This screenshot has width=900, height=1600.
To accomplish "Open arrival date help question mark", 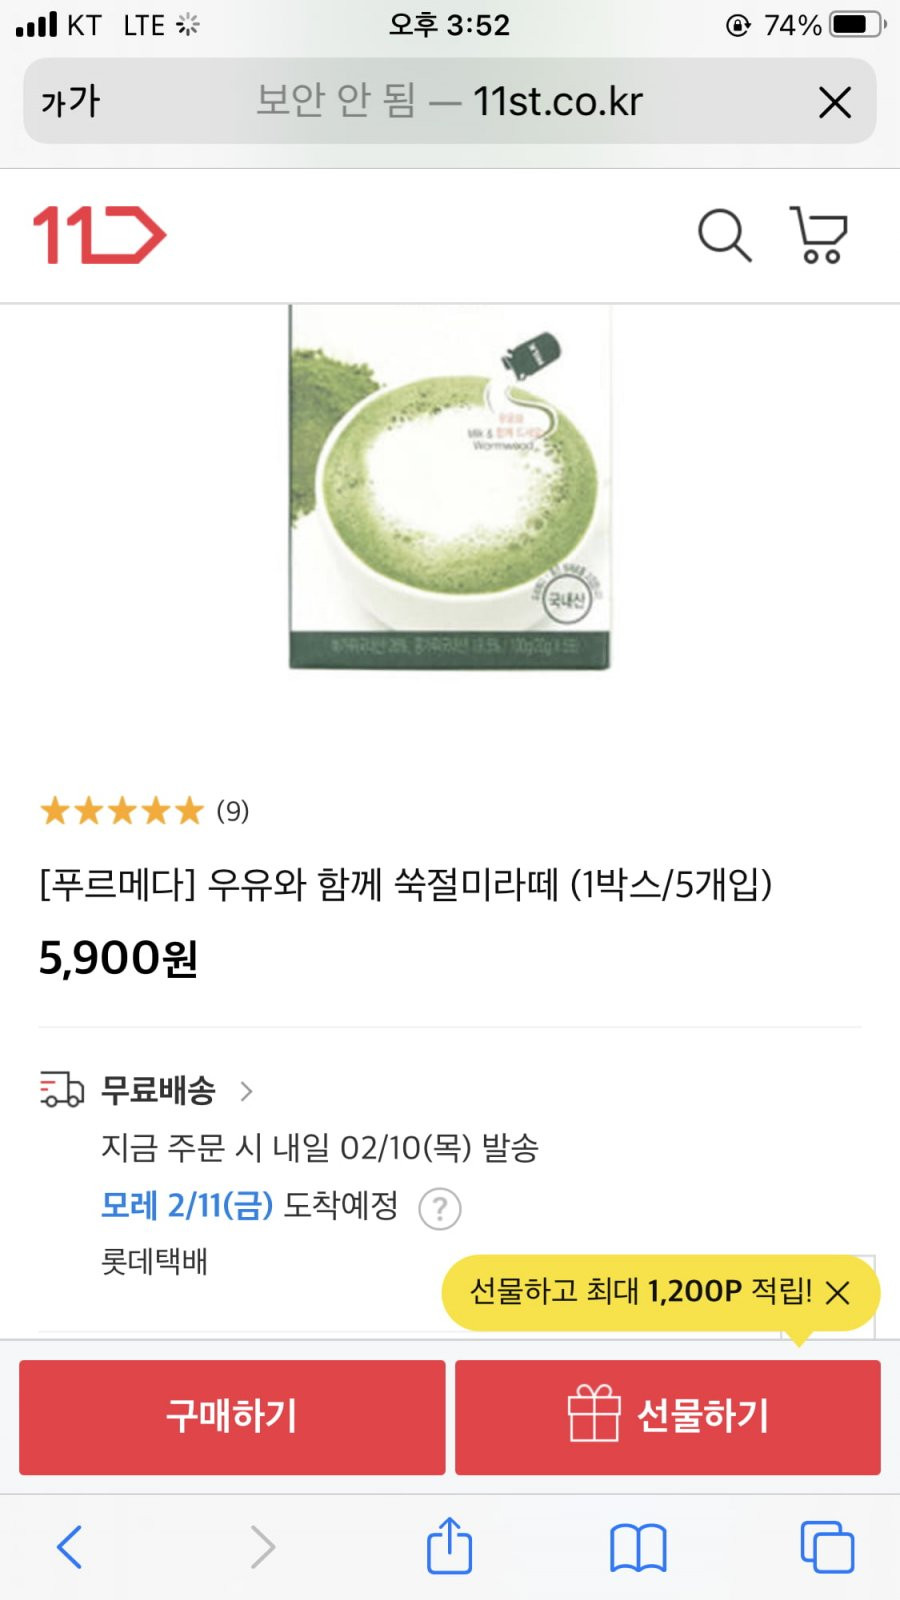I will (x=439, y=1208).
